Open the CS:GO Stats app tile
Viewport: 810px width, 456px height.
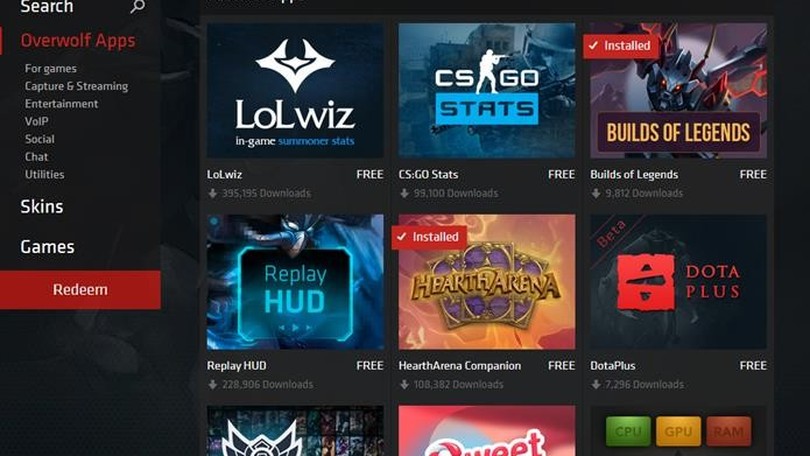[487, 90]
